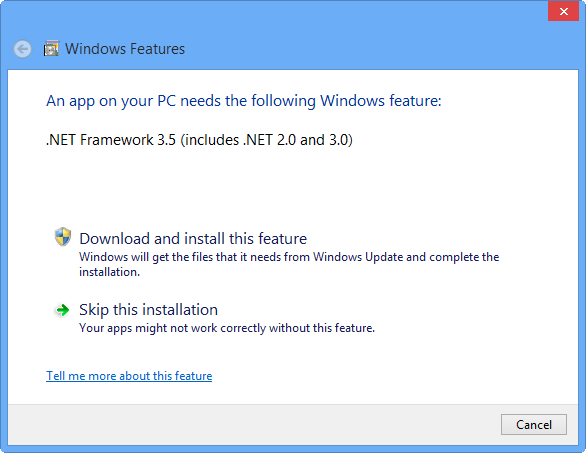Click the back arrow button

tap(22, 49)
